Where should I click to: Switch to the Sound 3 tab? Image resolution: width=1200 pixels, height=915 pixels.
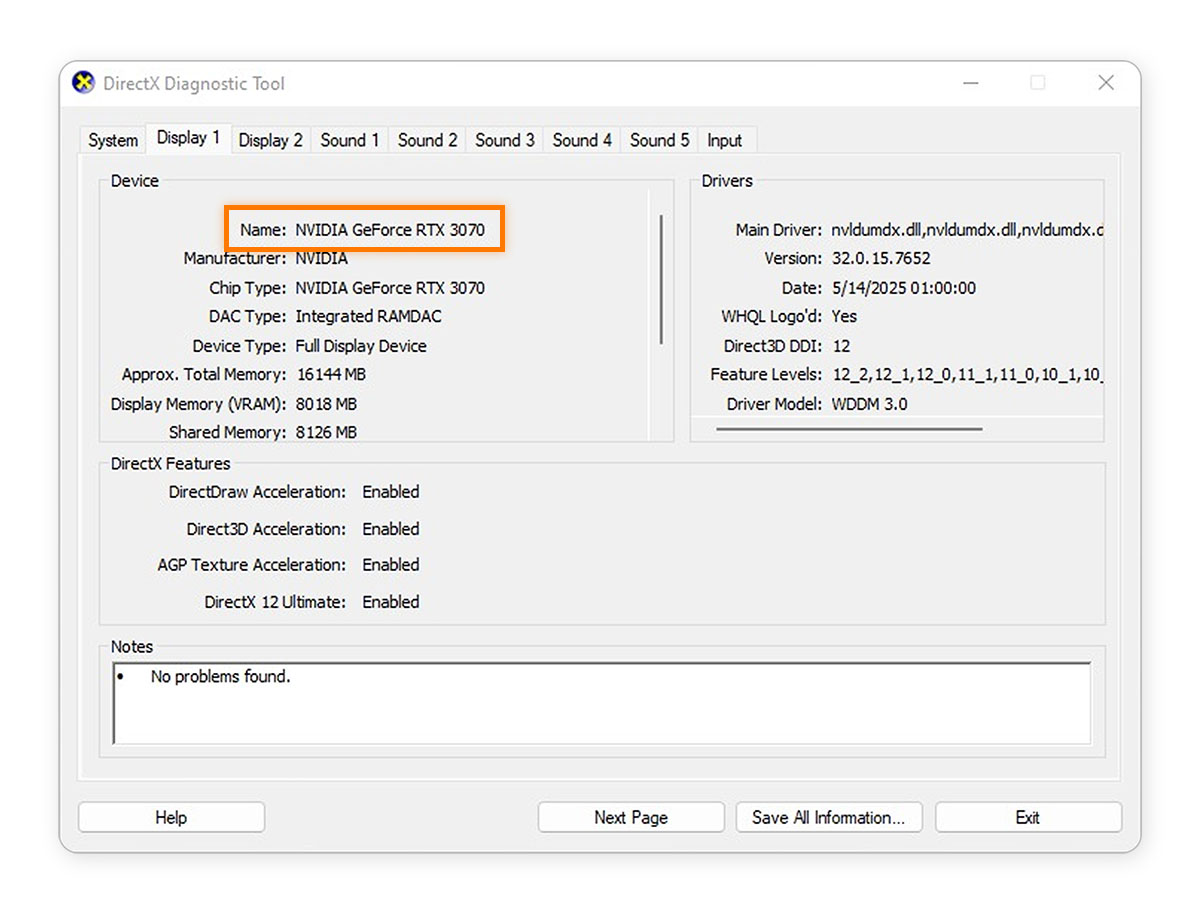(504, 140)
